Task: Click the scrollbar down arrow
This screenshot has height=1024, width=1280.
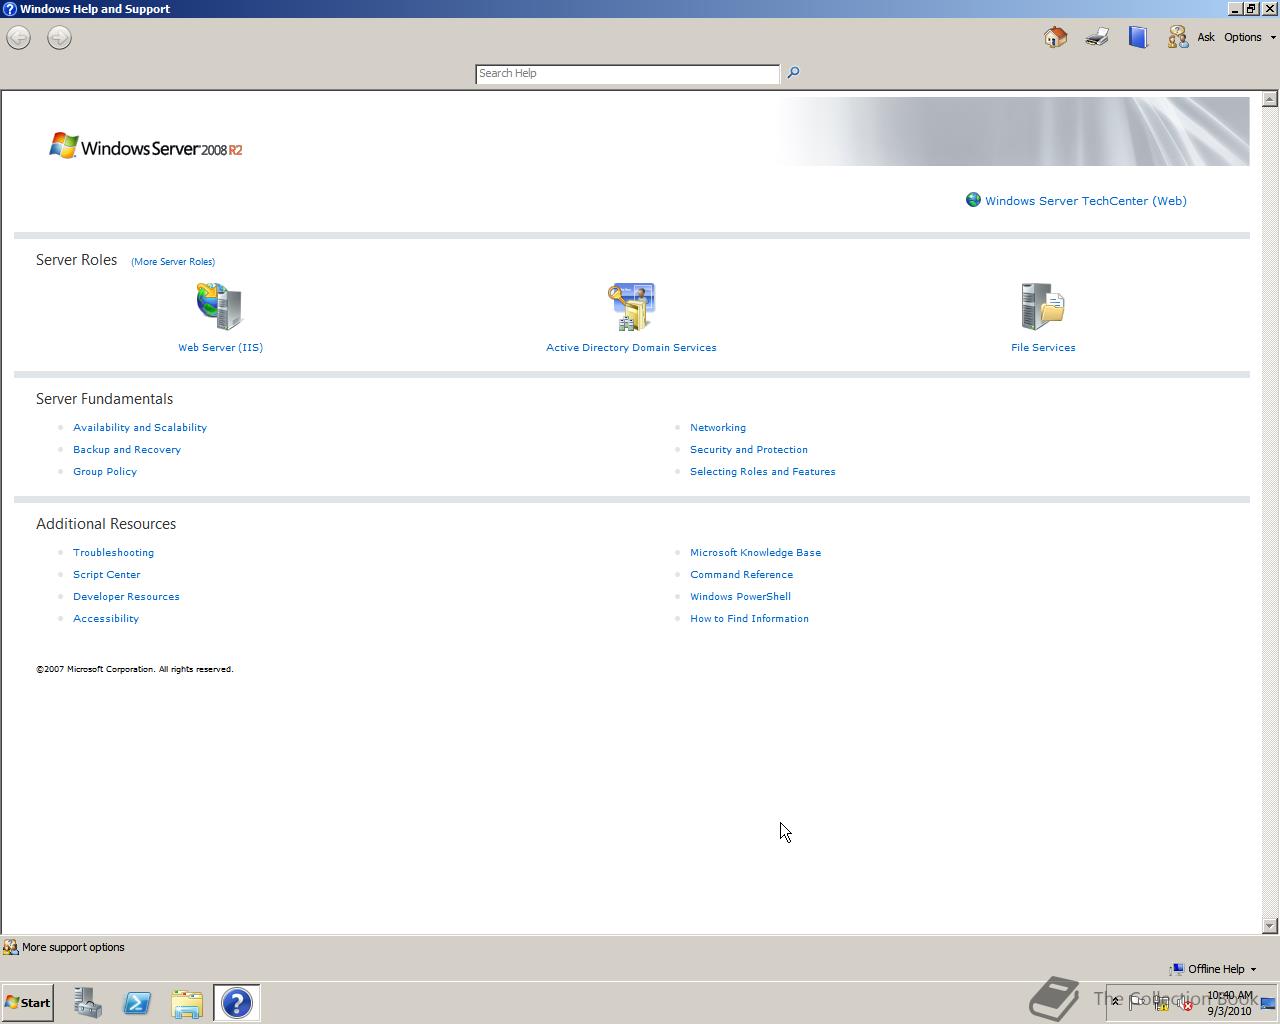Action: (1270, 926)
